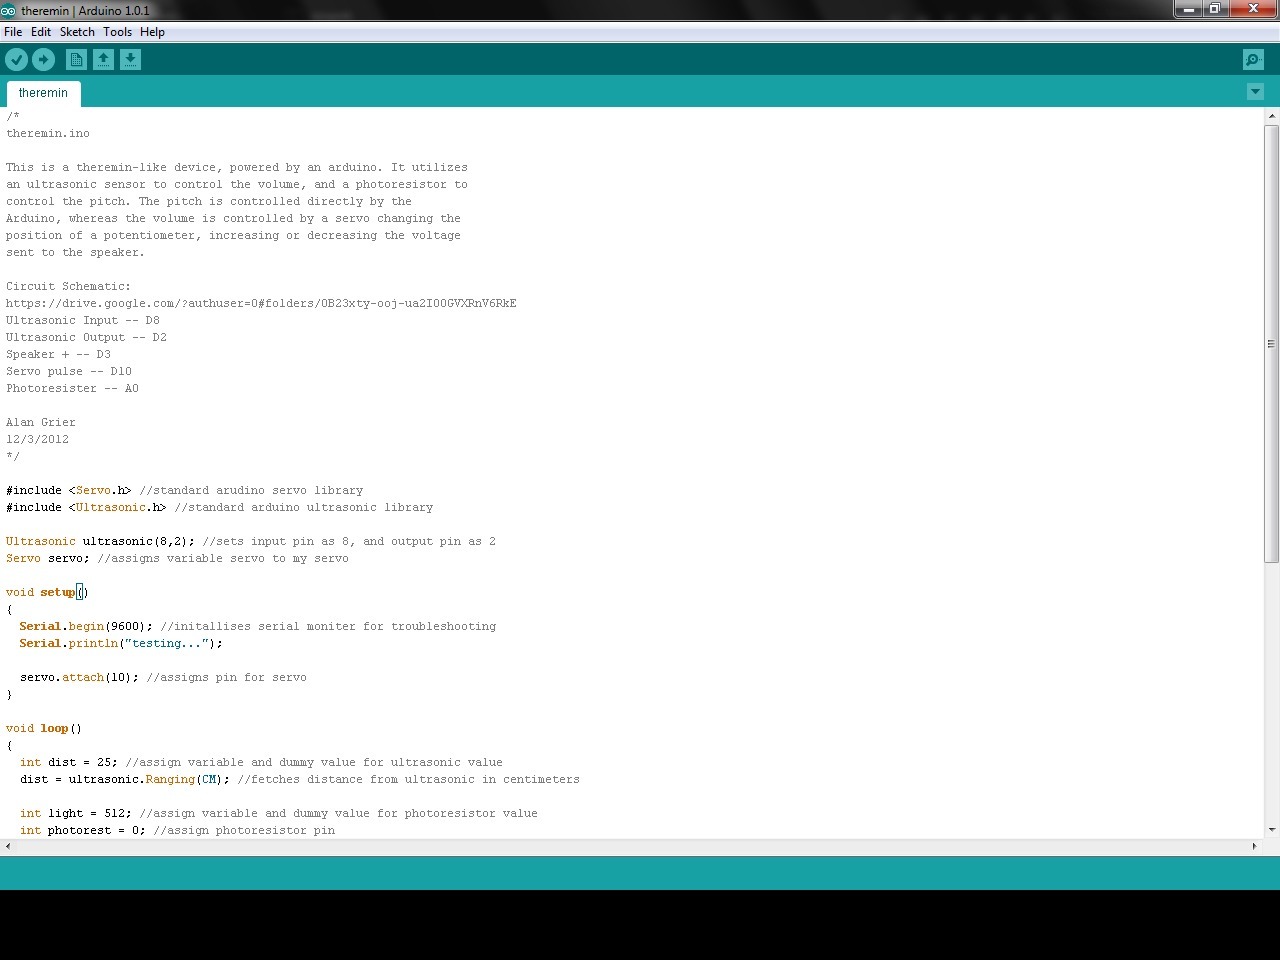Image resolution: width=1280 pixels, height=960 pixels.
Task: Open the Tools menu
Action: click(x=117, y=32)
